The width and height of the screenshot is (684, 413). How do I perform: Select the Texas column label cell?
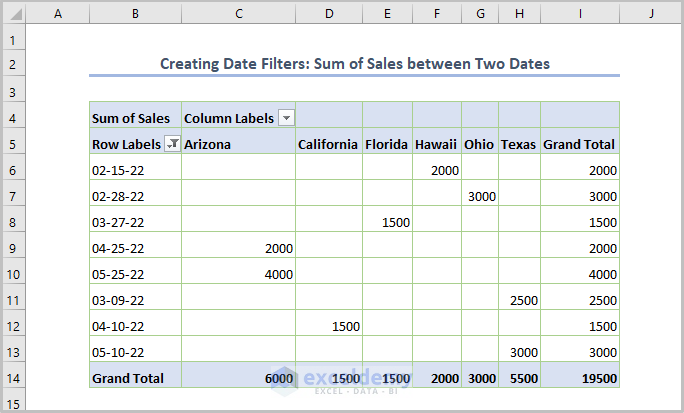[519, 144]
